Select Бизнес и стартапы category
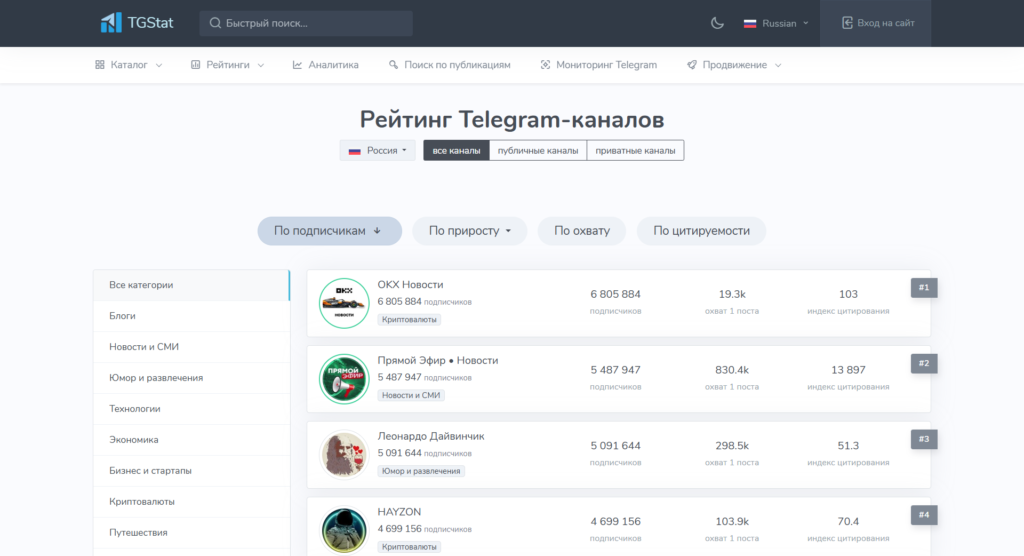 coord(191,470)
